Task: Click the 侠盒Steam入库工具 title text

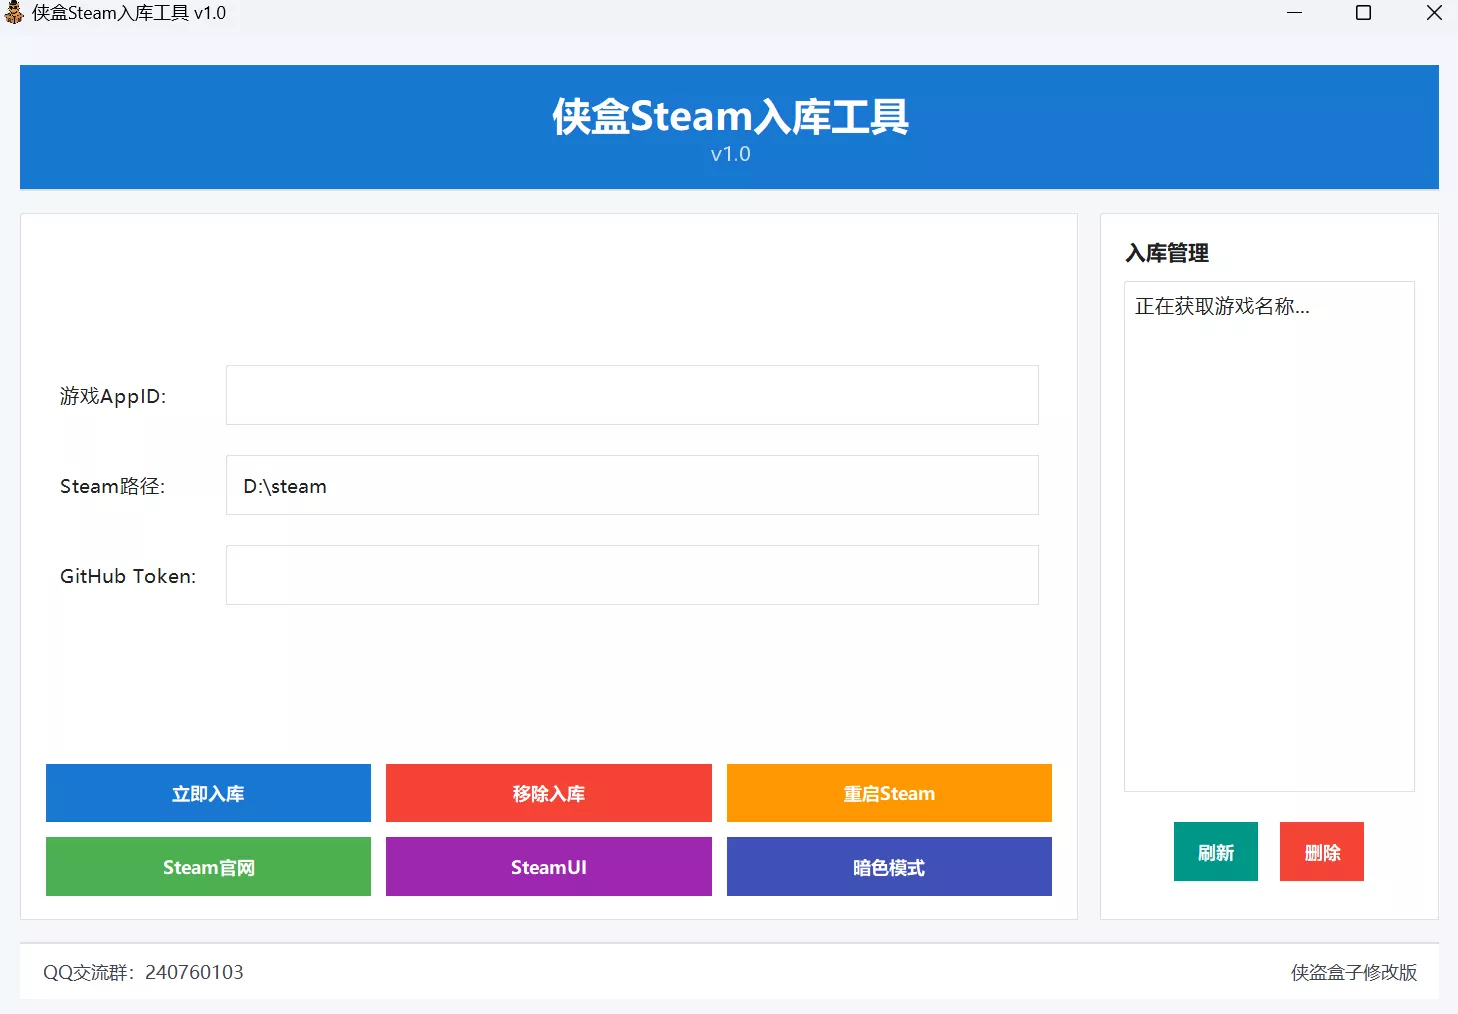Action: pyautogui.click(x=131, y=13)
